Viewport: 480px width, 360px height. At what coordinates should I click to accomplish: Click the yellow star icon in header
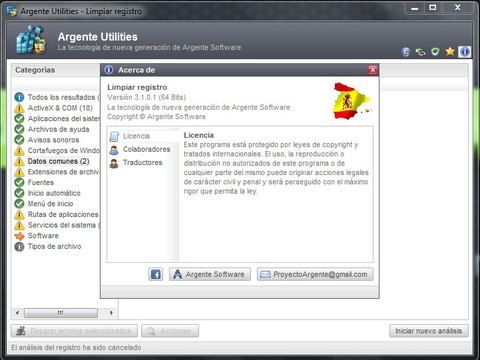coord(450,52)
